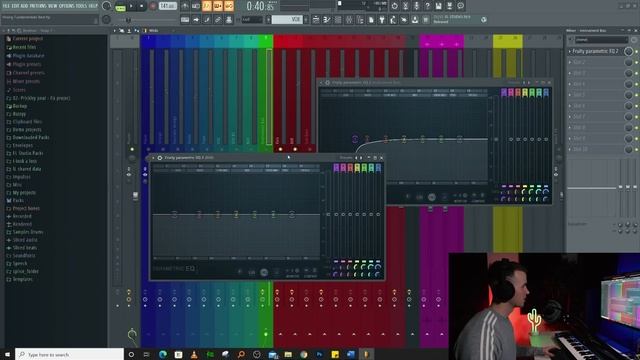
Task: Toggle the Slot 4 enable light
Action: (637, 84)
